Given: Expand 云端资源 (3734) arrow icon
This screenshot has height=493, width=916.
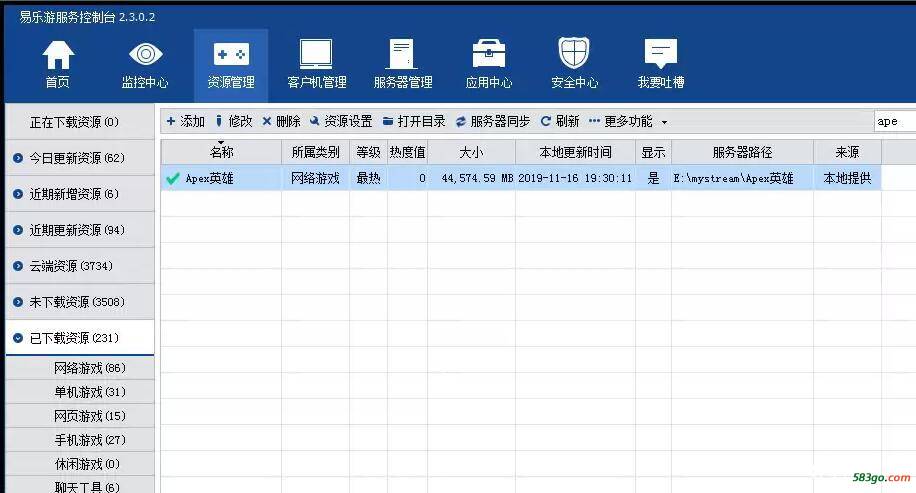Looking at the screenshot, I should coord(18,266).
